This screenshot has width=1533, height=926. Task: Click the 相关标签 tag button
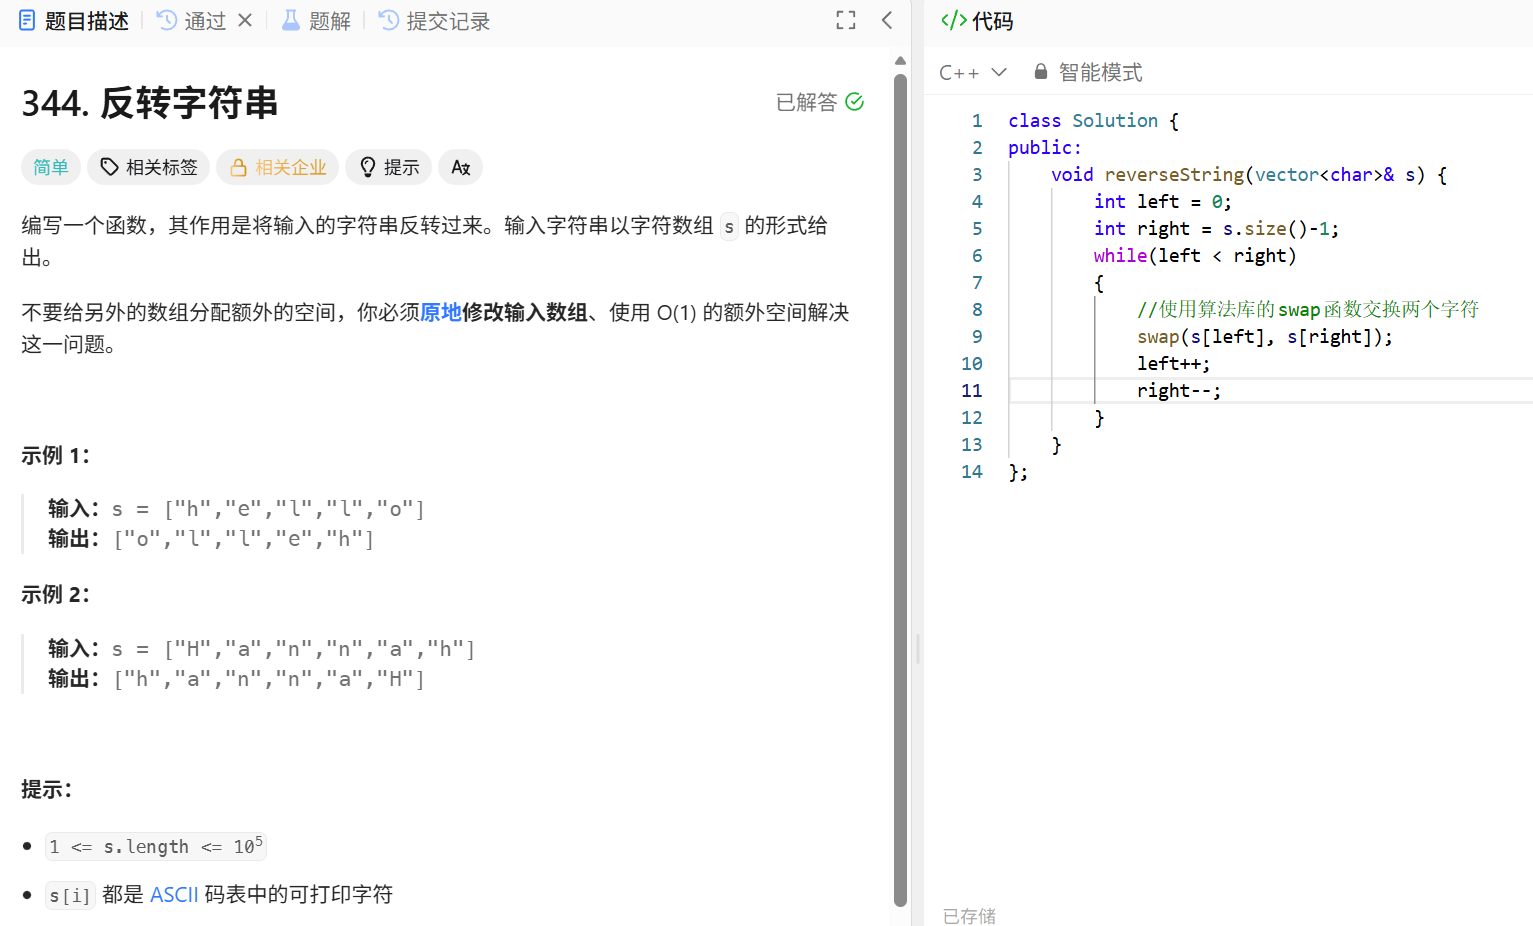tap(148, 167)
